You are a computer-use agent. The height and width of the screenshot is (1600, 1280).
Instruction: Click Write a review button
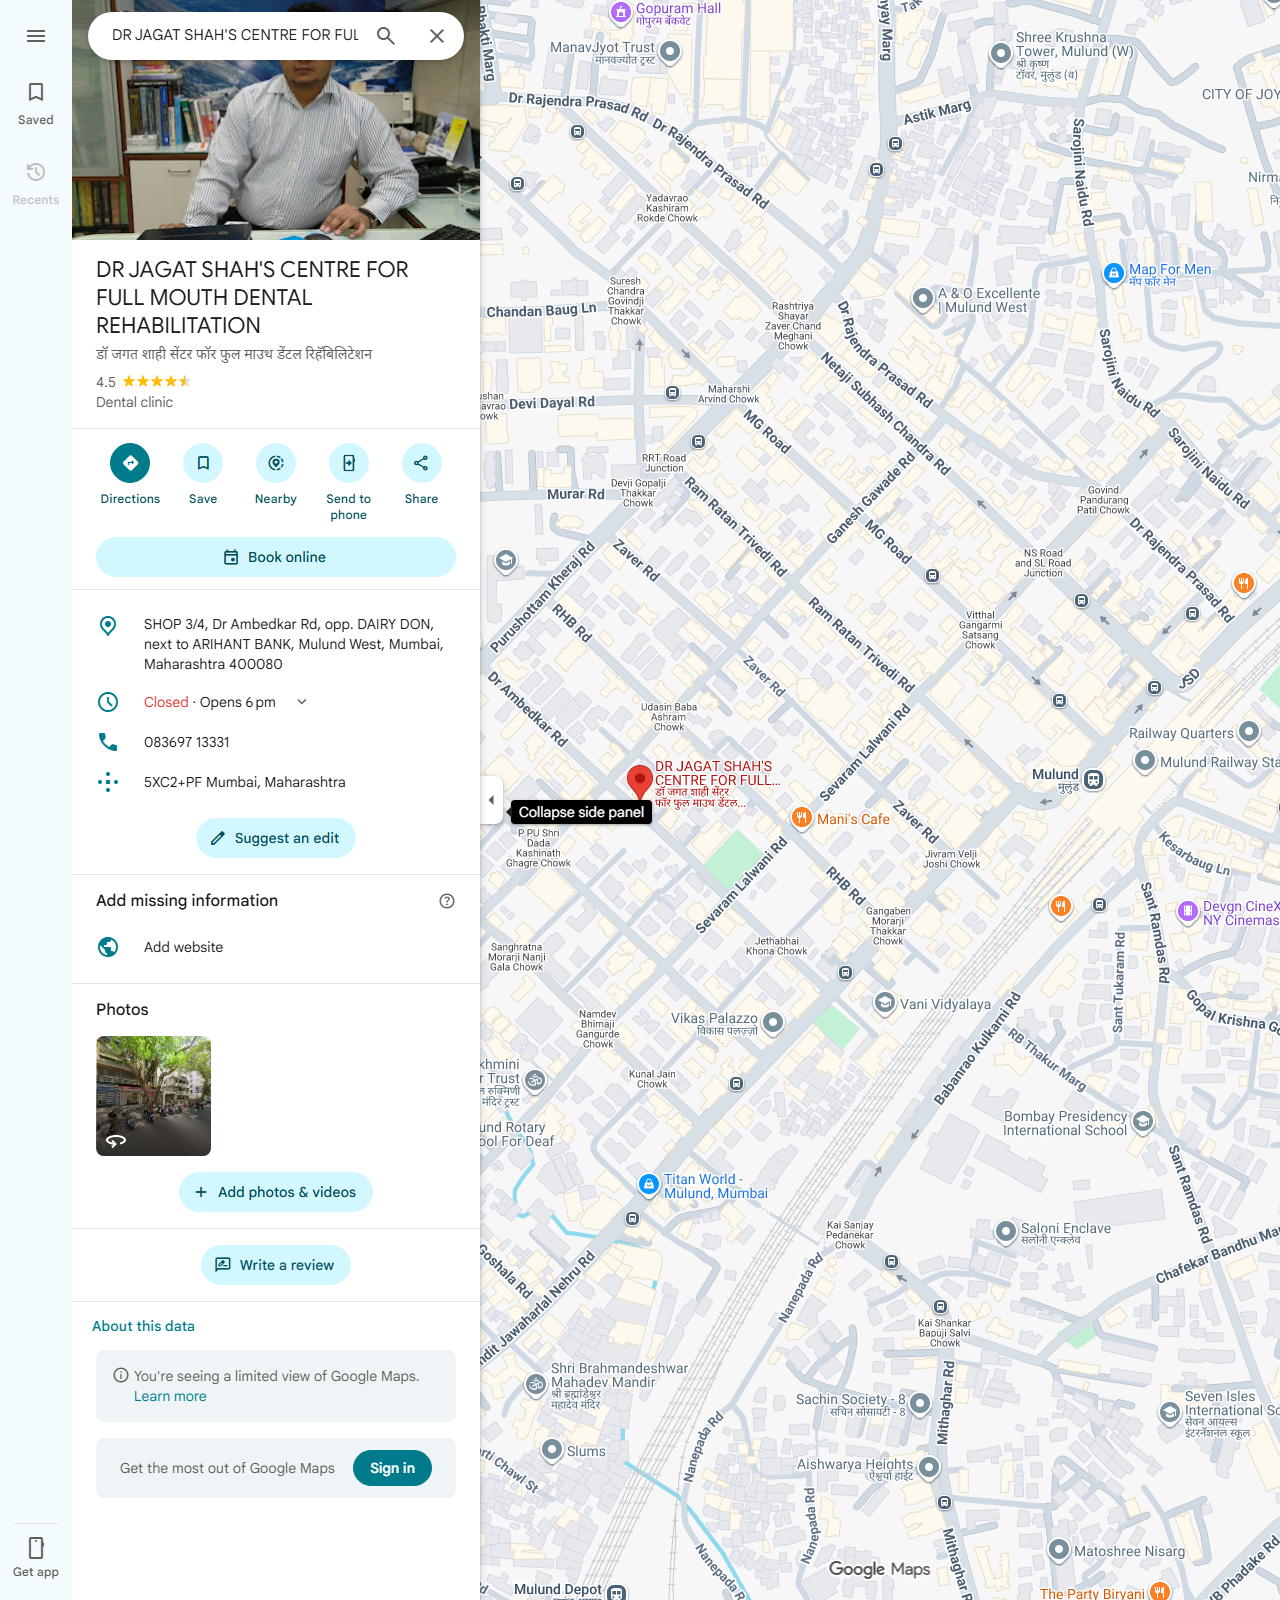[276, 1265]
